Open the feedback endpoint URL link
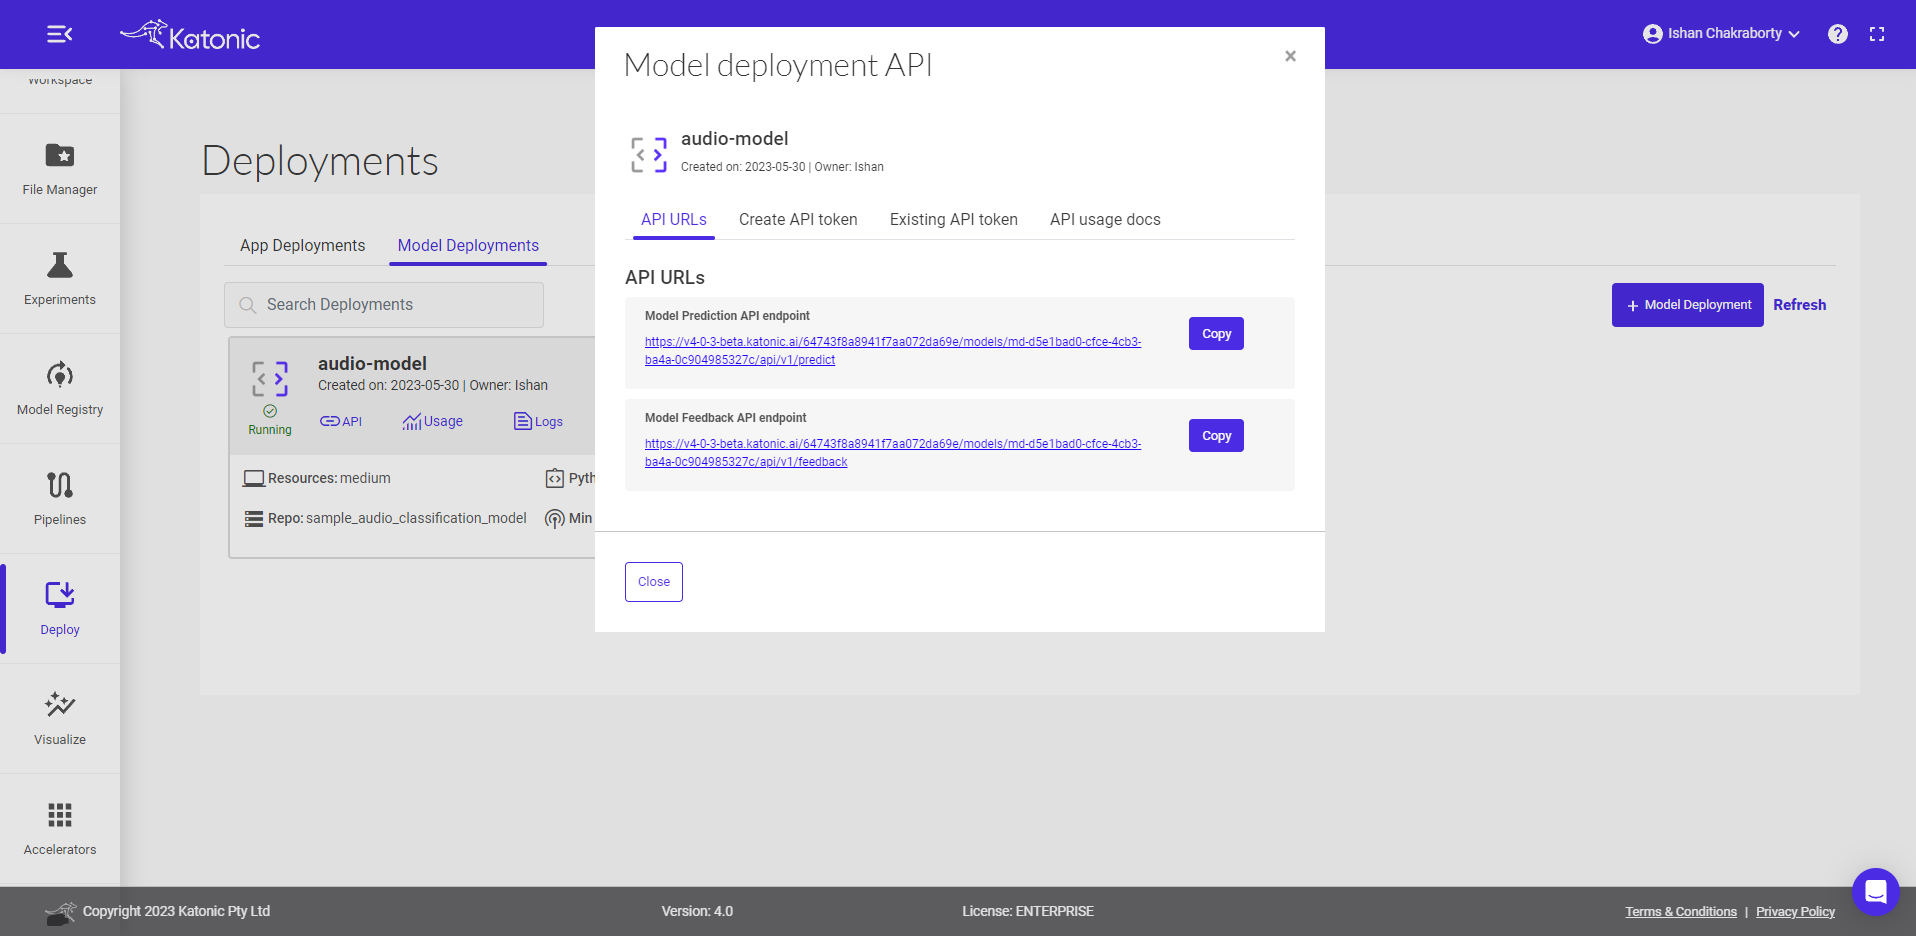 click(x=893, y=453)
